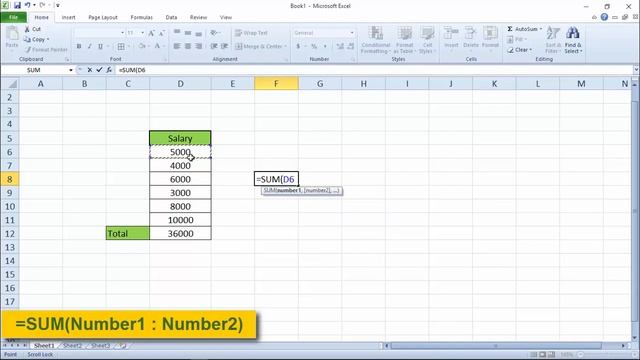
Task: Click the formula Enter checkmark
Action: coord(99,70)
